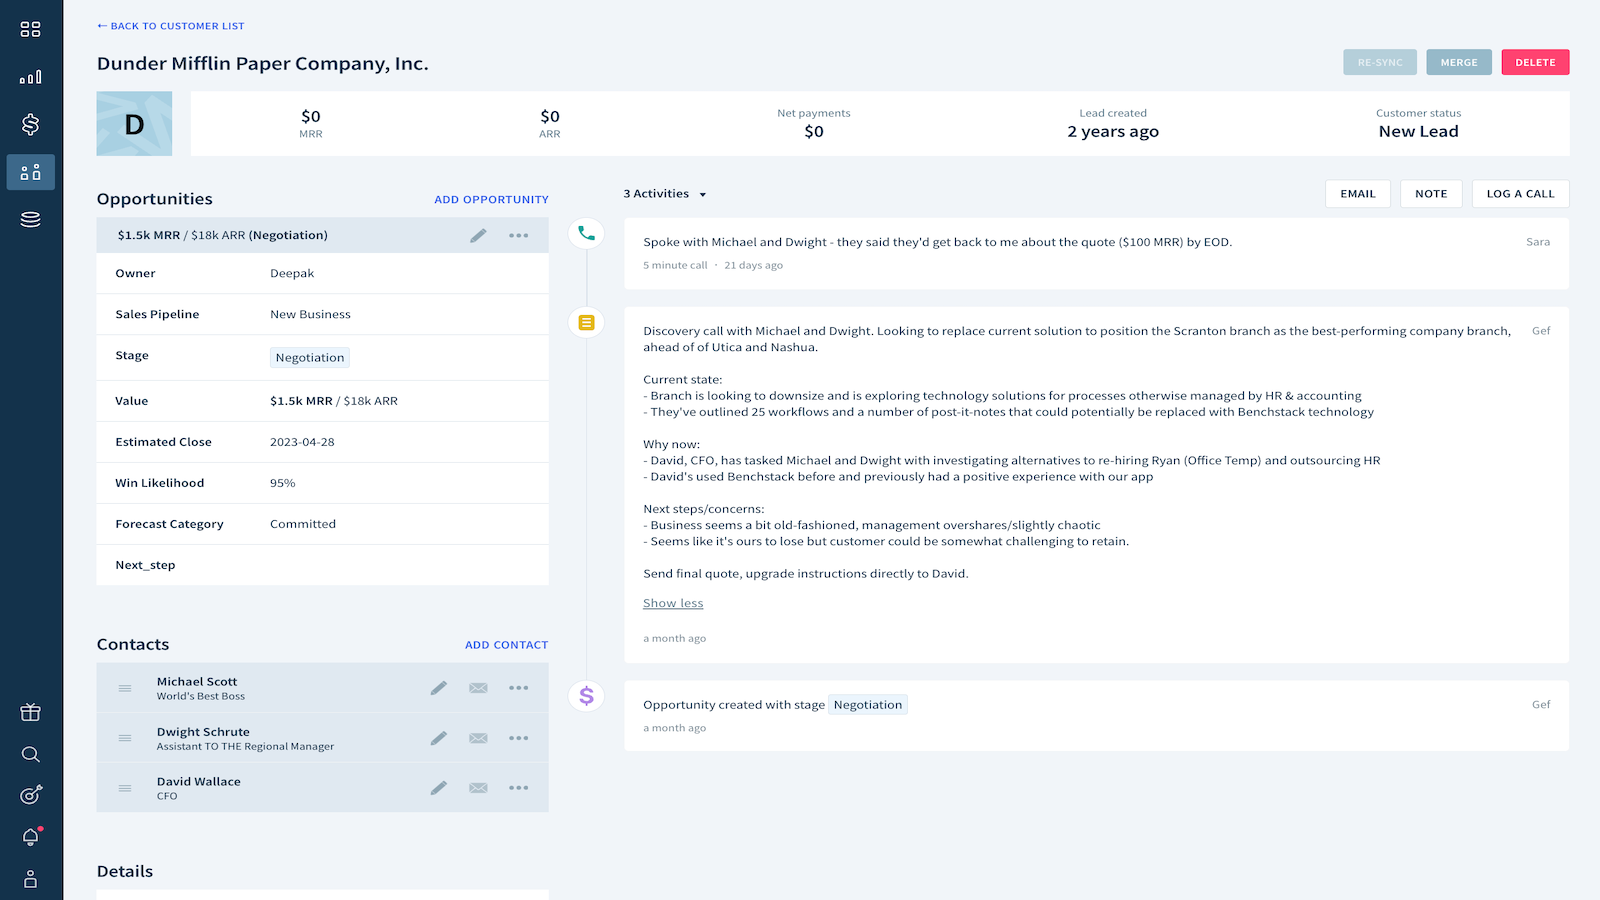Open more options for the Negotiation opportunity

click(518, 235)
